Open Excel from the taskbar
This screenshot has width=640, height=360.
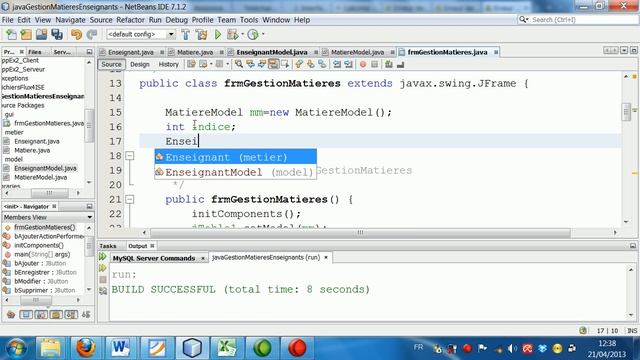[x=227, y=348]
